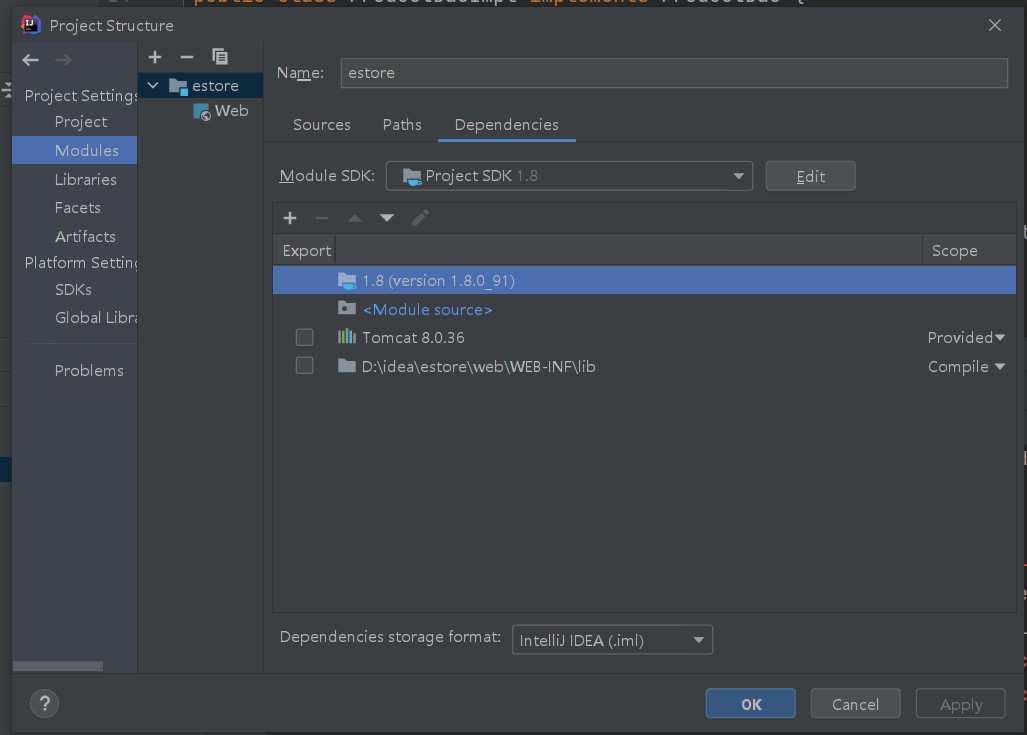Select the Tomcat 8.0.36 dependency row

644,337
